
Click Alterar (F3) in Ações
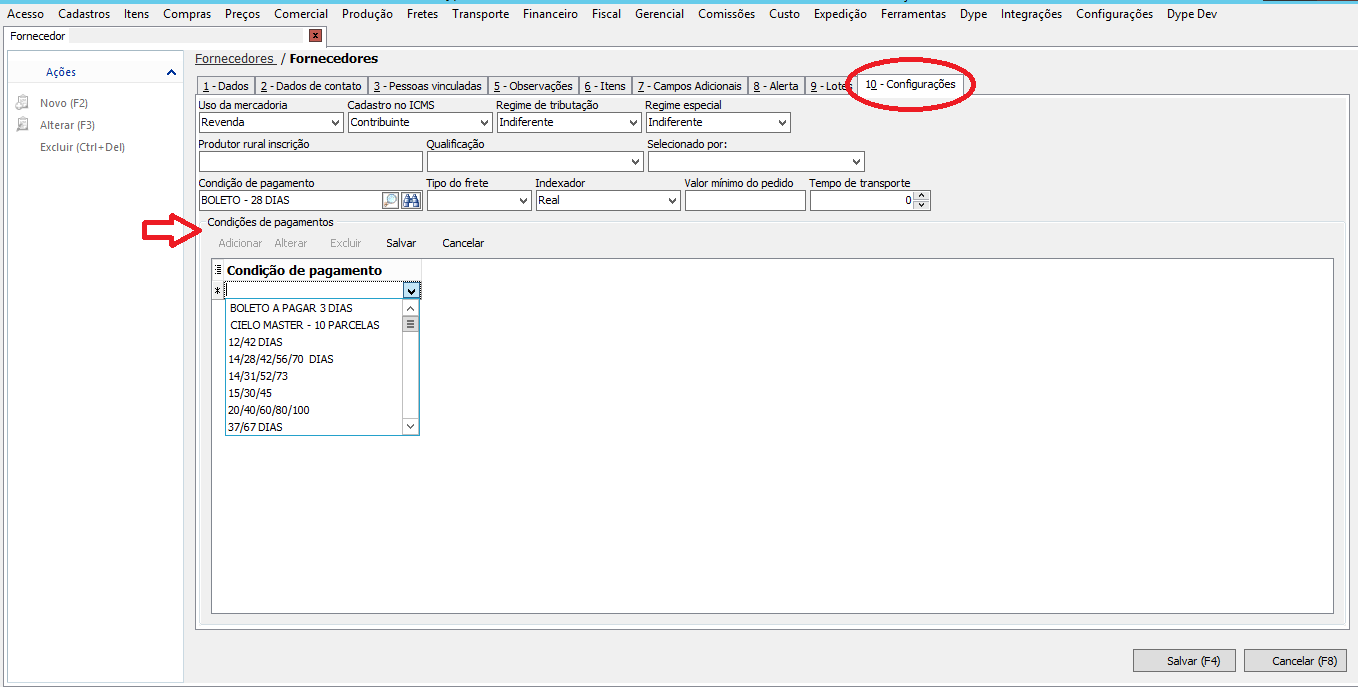(67, 125)
